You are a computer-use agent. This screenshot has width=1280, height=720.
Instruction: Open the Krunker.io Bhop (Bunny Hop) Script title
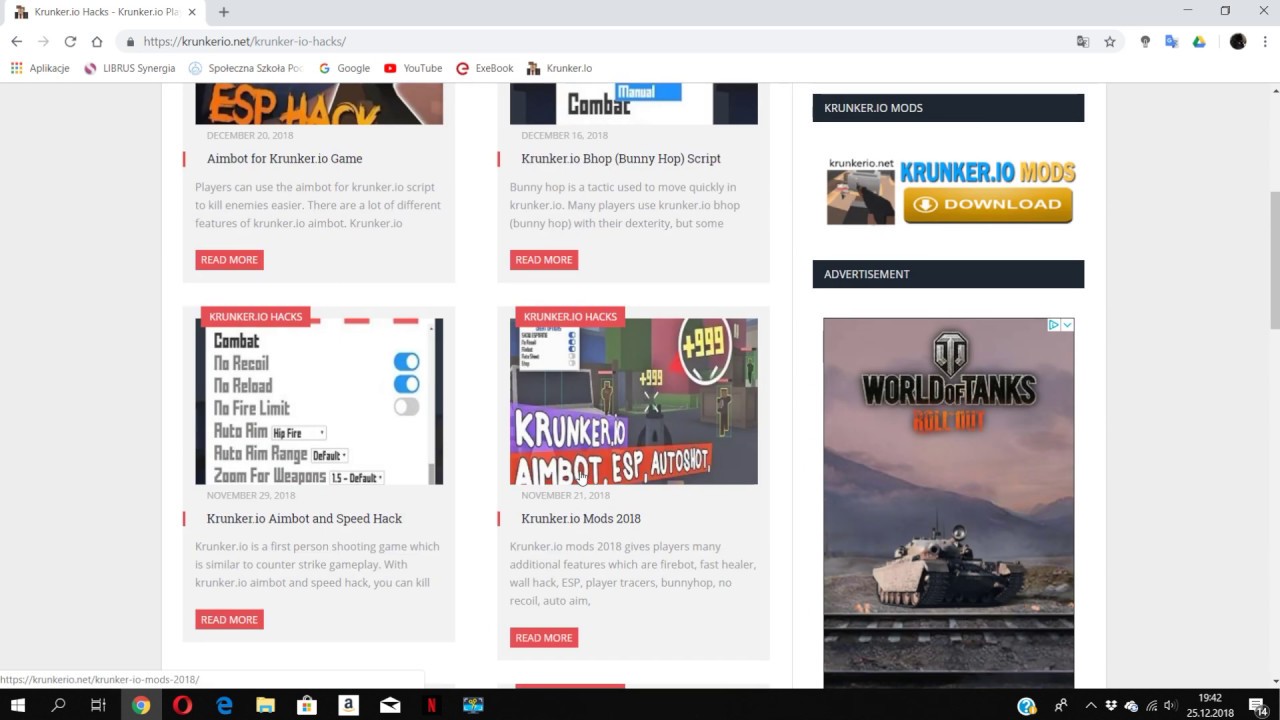pyautogui.click(x=621, y=158)
